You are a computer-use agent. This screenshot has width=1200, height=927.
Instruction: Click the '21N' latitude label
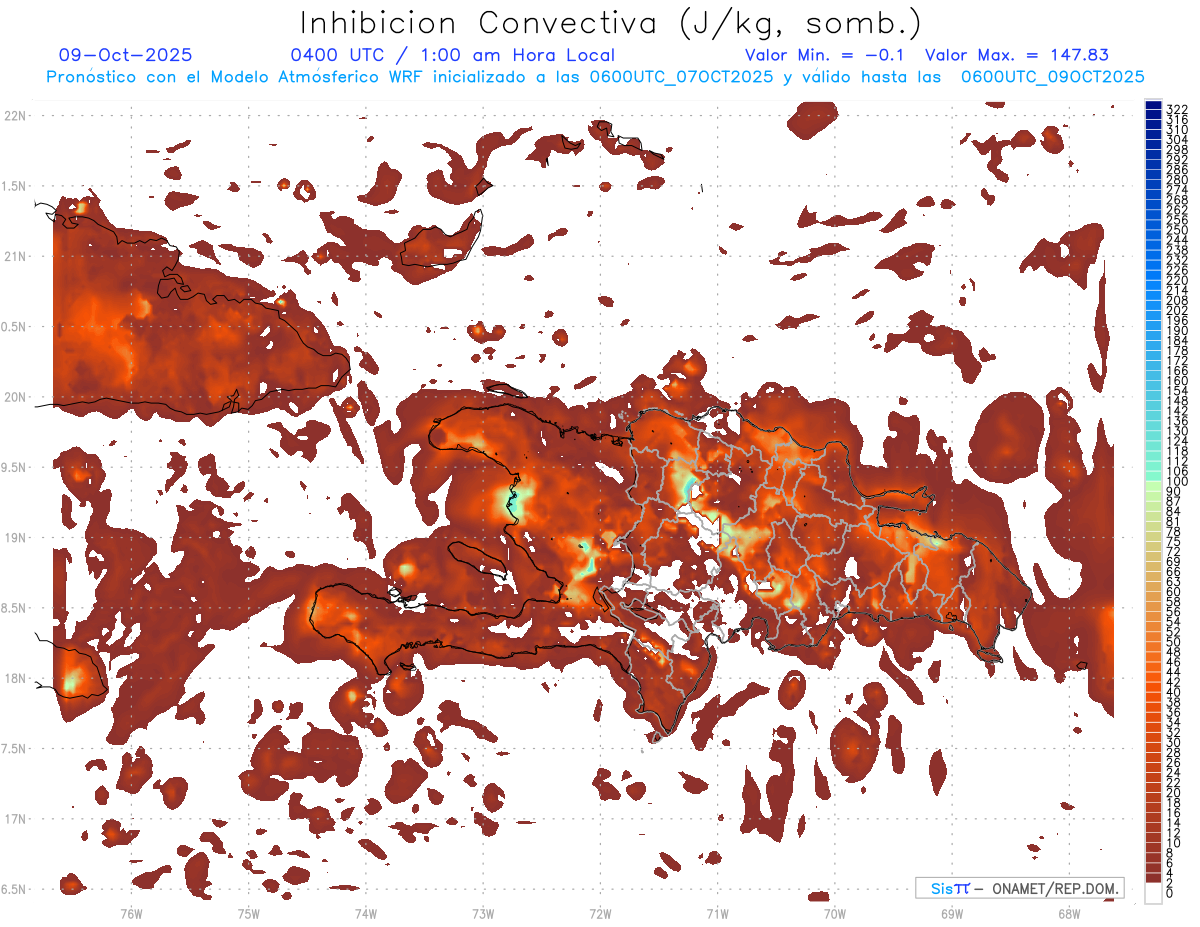[x=15, y=256]
